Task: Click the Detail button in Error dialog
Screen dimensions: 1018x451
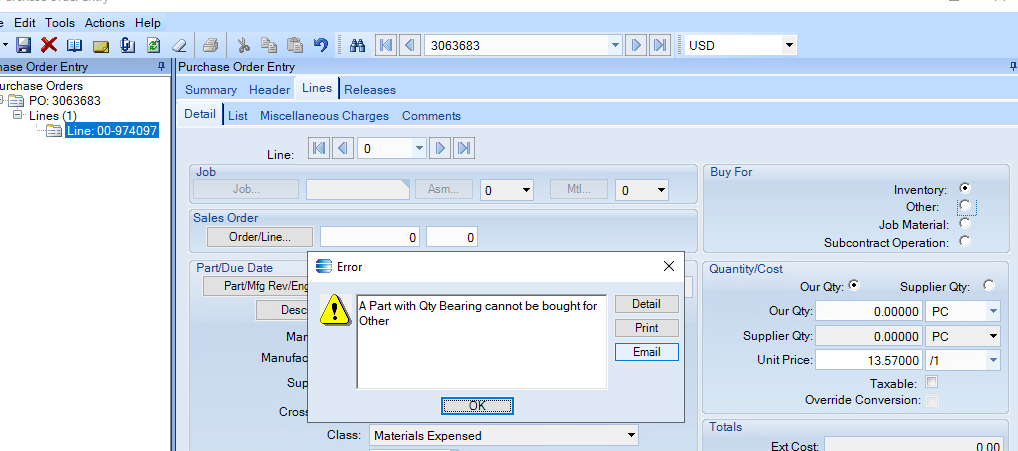Action: [647, 304]
